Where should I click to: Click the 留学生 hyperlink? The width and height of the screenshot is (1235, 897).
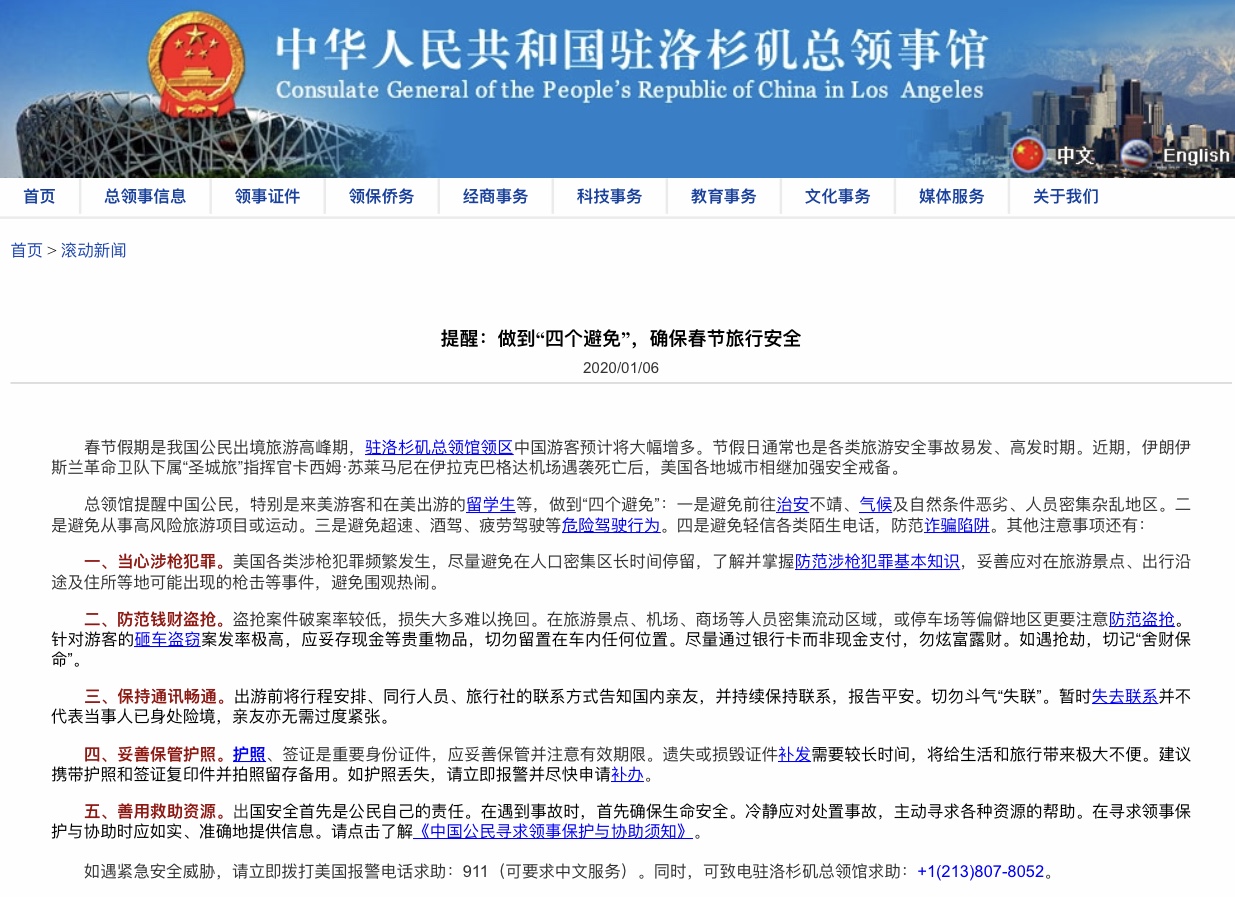pos(491,504)
